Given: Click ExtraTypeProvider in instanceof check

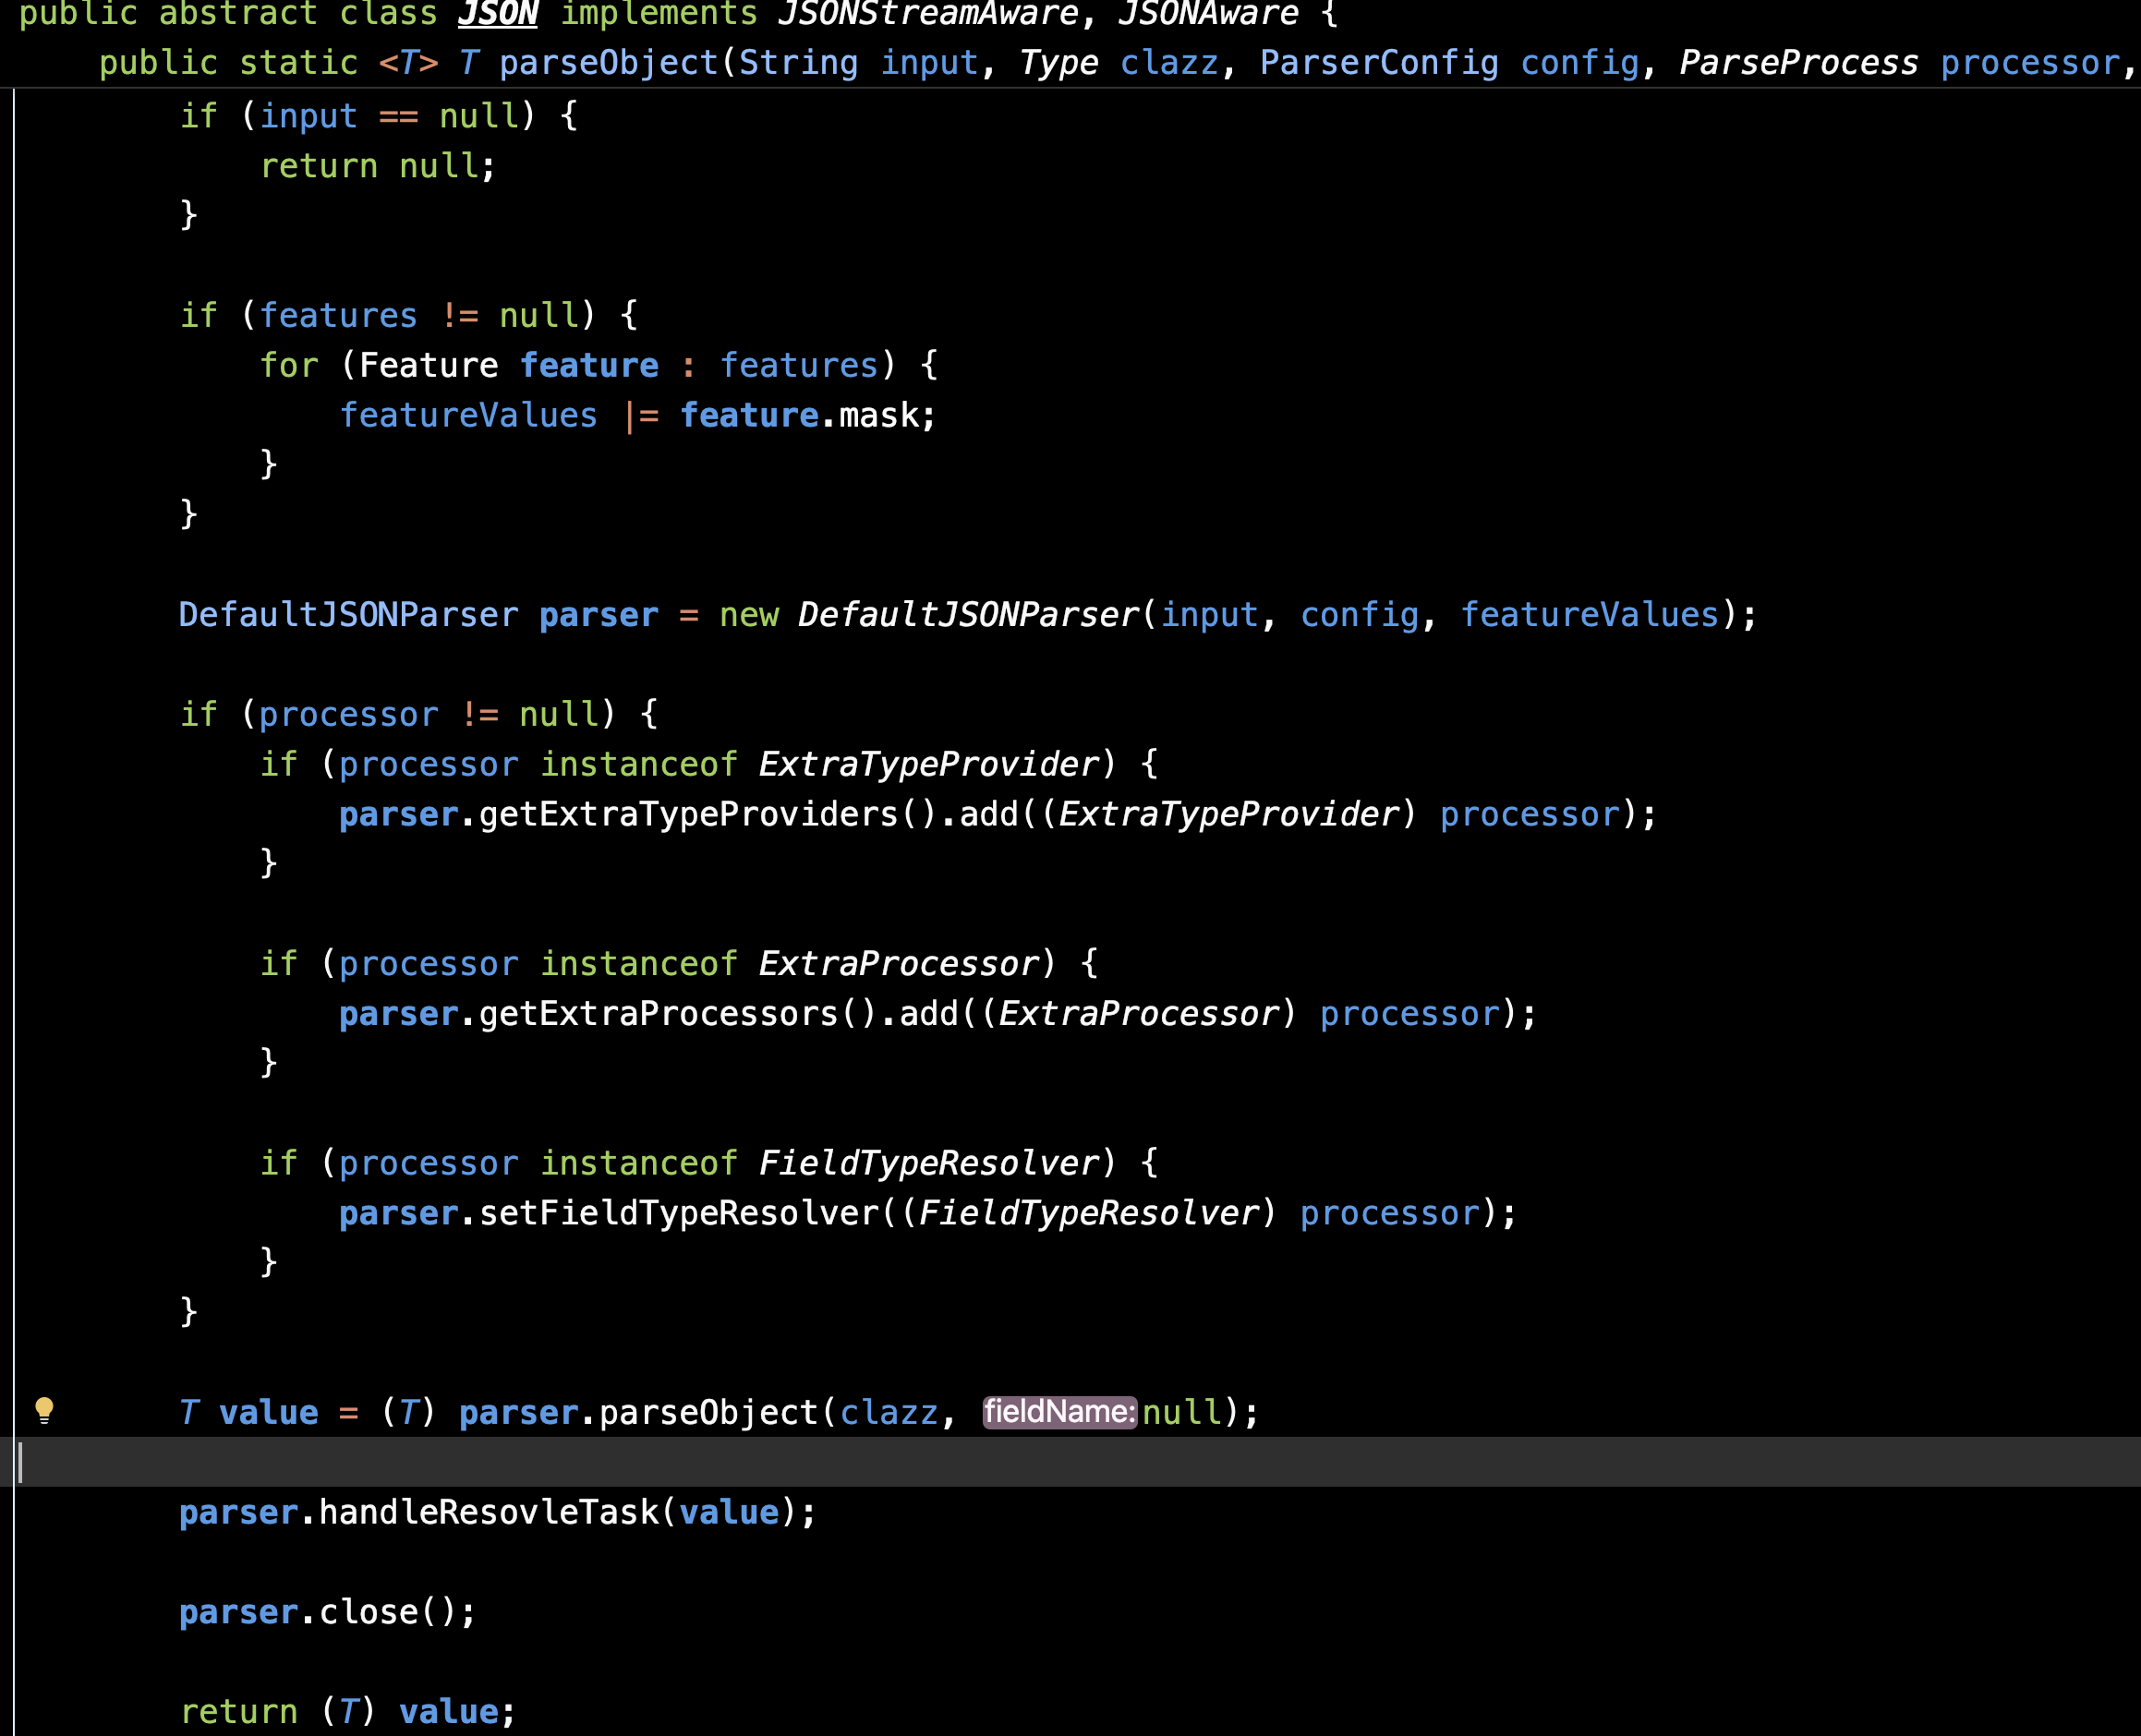Looking at the screenshot, I should coord(929,765).
